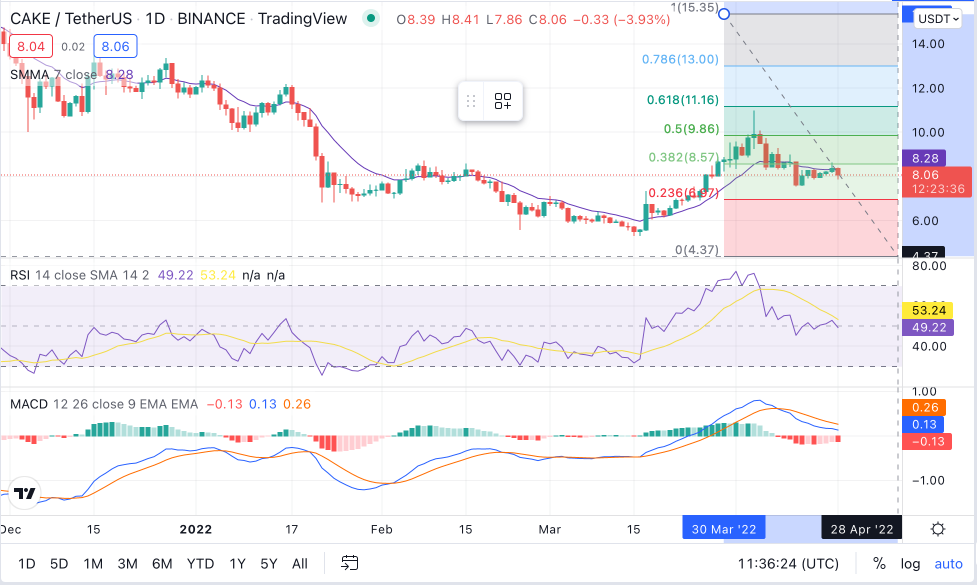This screenshot has width=977, height=585.
Task: Select the 1D time range
Action: (27, 564)
